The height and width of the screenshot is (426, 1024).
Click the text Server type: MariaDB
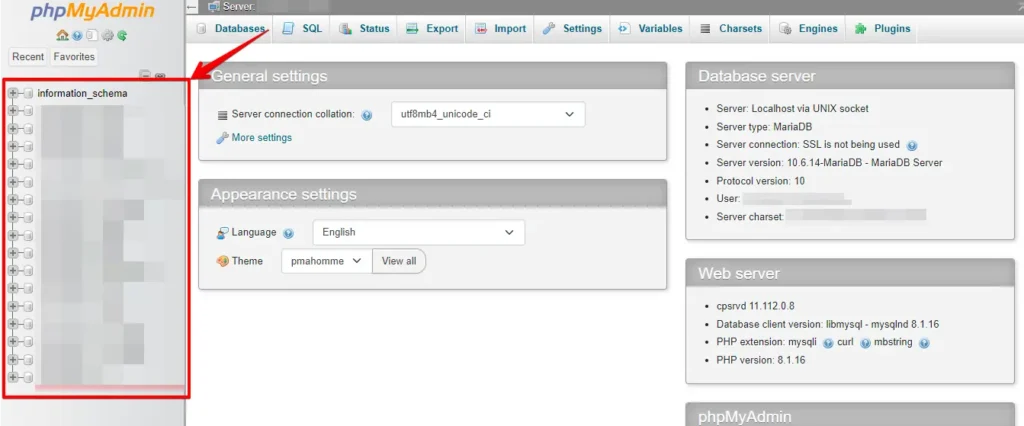(x=764, y=127)
